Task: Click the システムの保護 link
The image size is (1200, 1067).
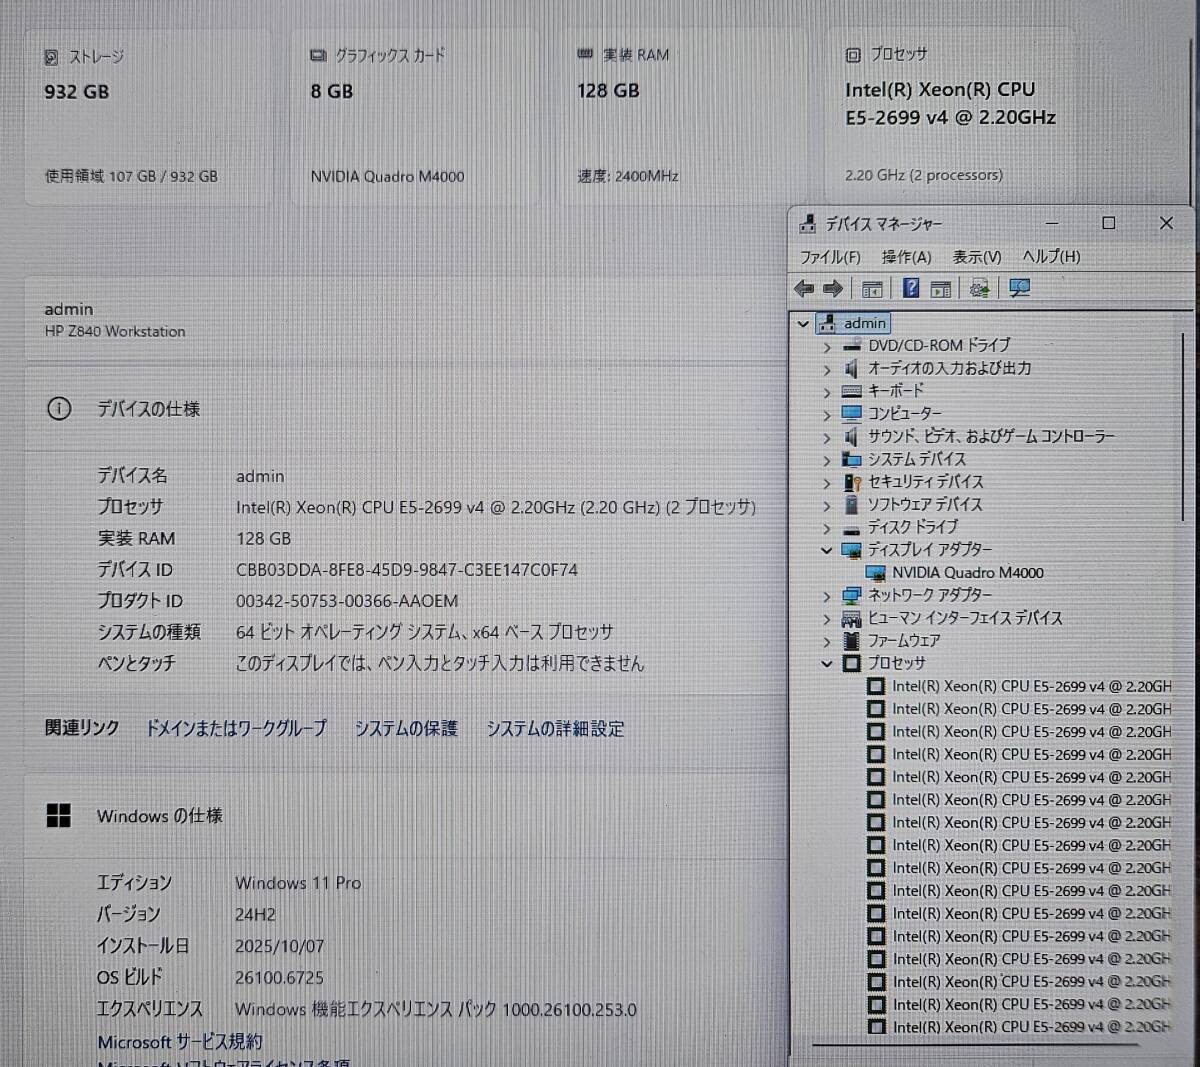Action: pos(406,729)
